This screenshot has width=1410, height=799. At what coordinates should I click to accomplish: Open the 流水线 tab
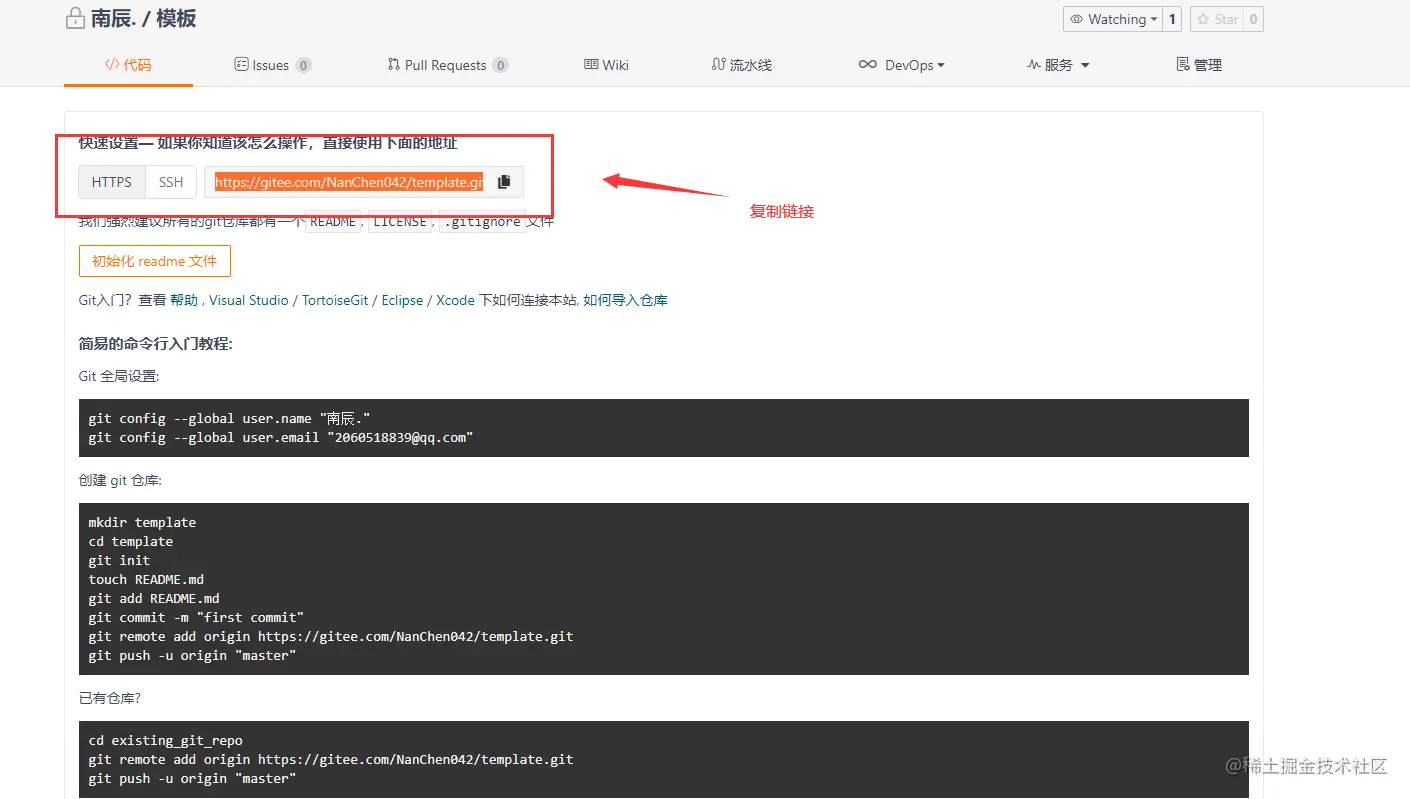click(741, 65)
